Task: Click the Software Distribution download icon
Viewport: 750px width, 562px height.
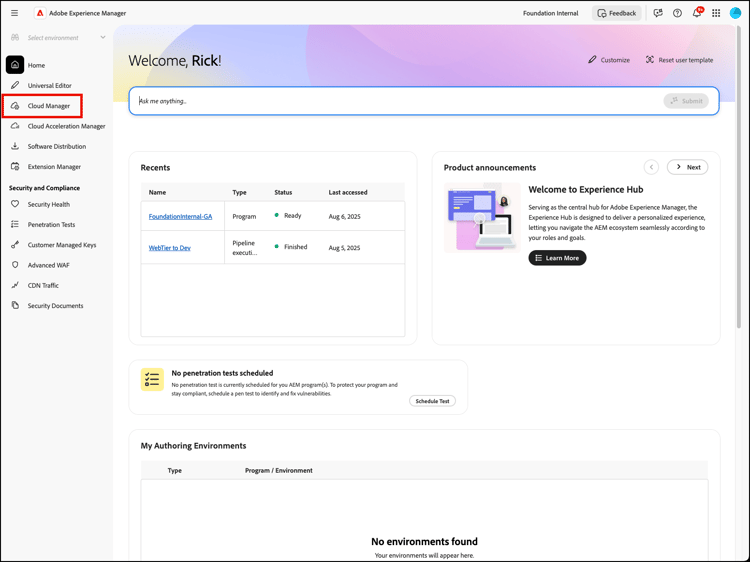Action: 15,146
